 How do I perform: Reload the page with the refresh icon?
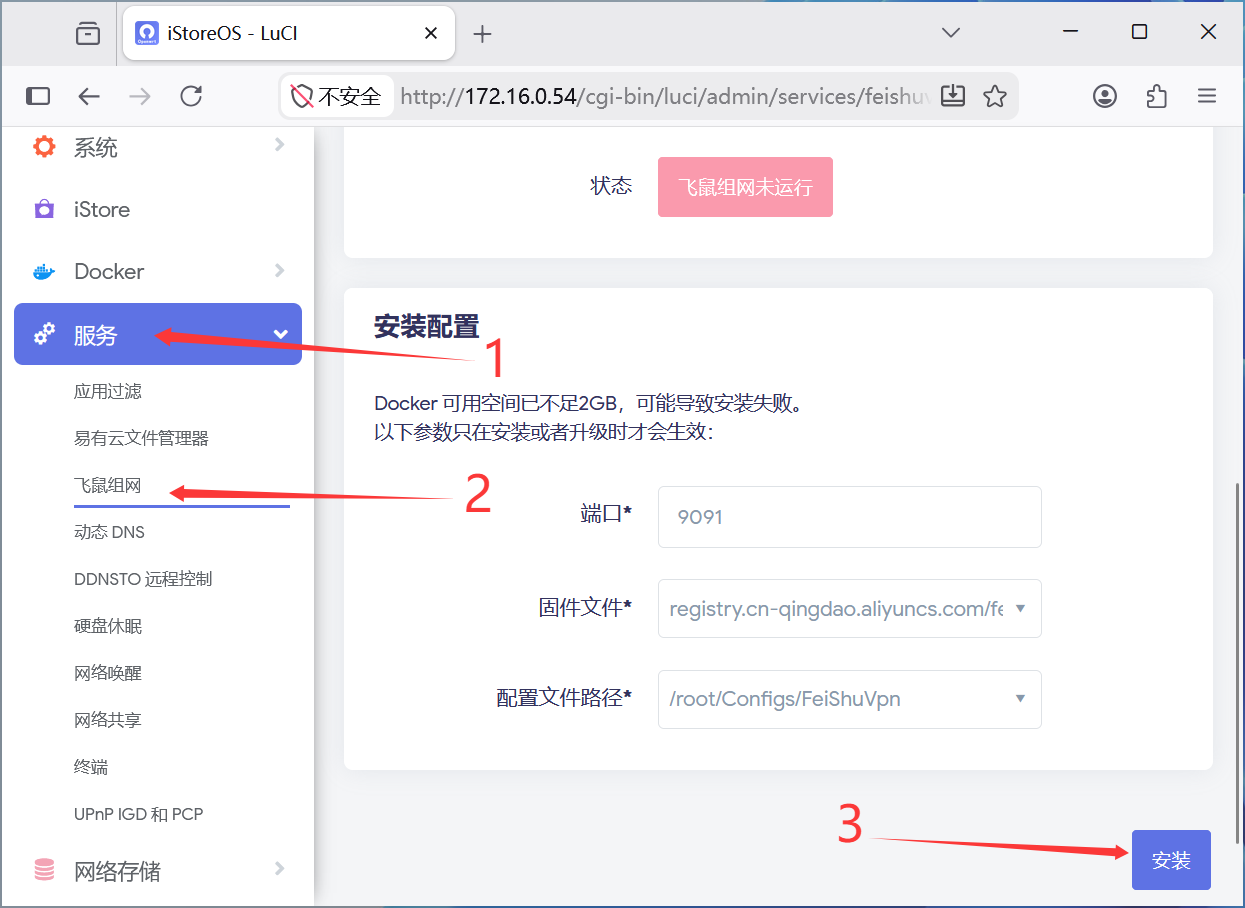tap(191, 96)
